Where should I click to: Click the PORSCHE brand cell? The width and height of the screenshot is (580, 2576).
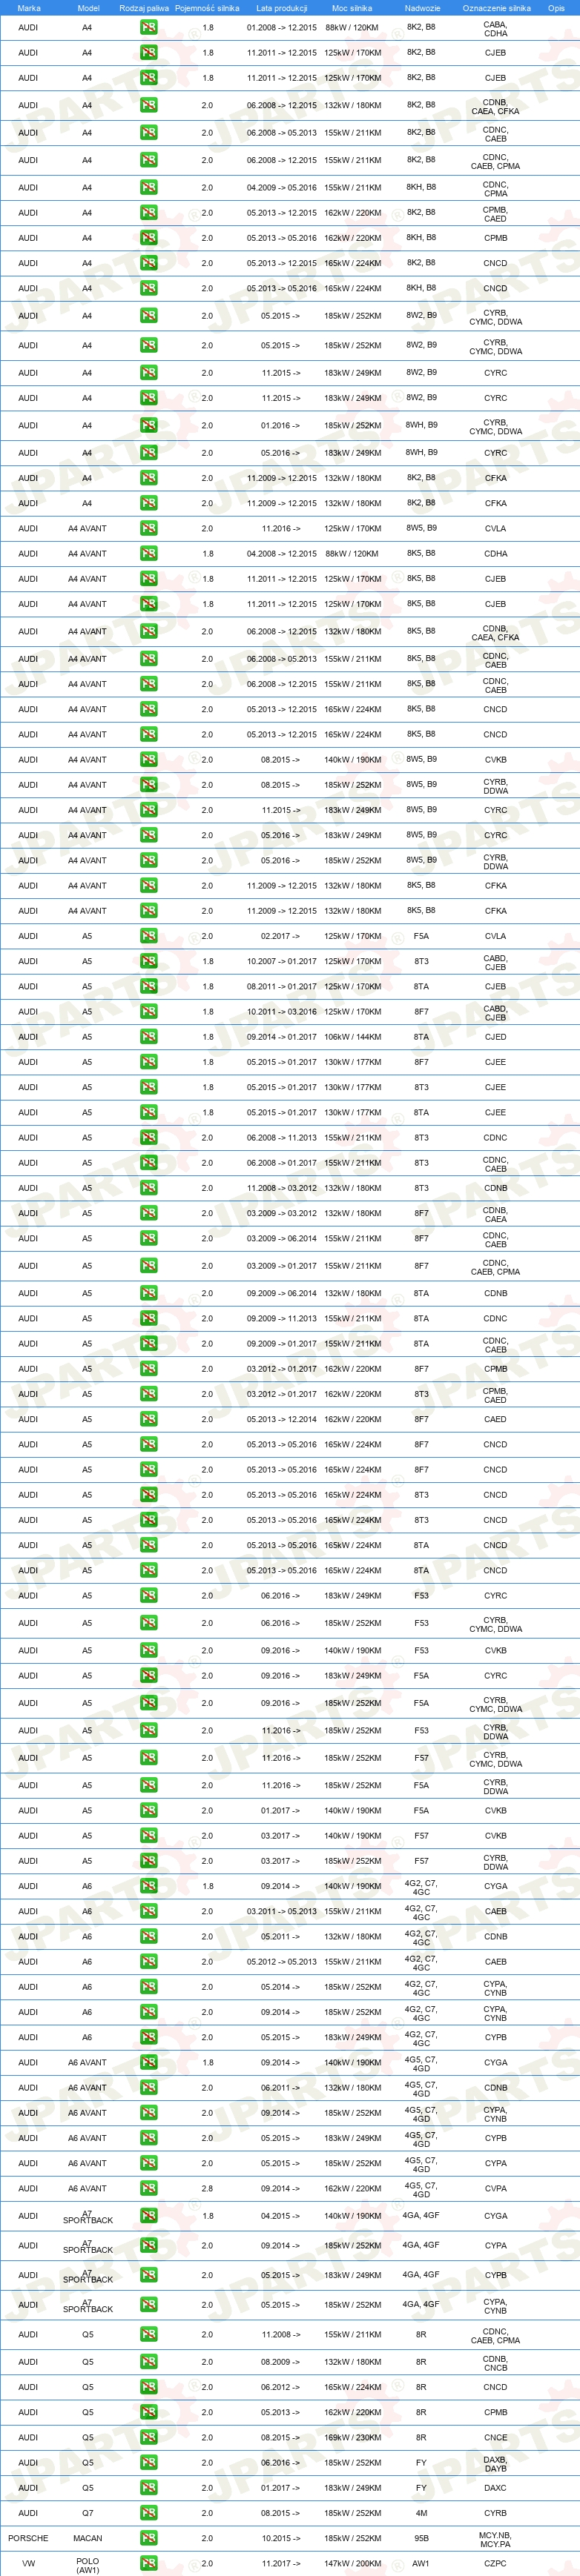pos(28,2538)
